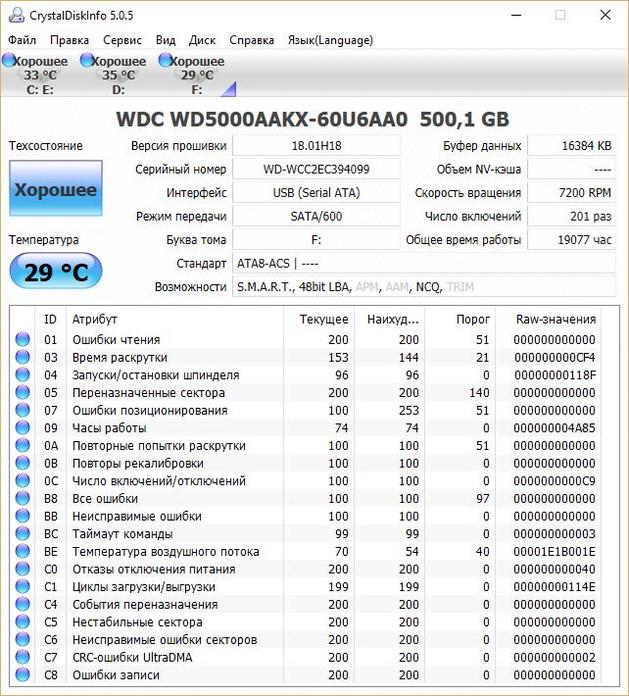Select the F: disk at 29 °C
Viewport: 629px width, 696px height.
(x=193, y=75)
